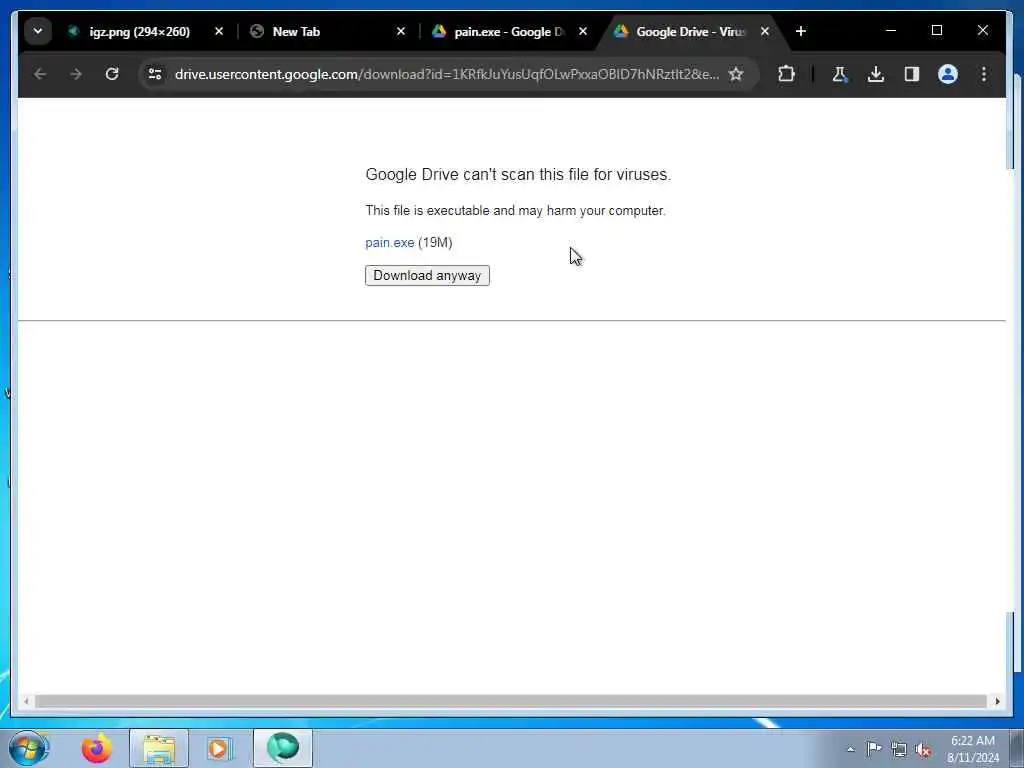This screenshot has height=768, width=1024.
Task: Open the network tray icon
Action: click(899, 749)
